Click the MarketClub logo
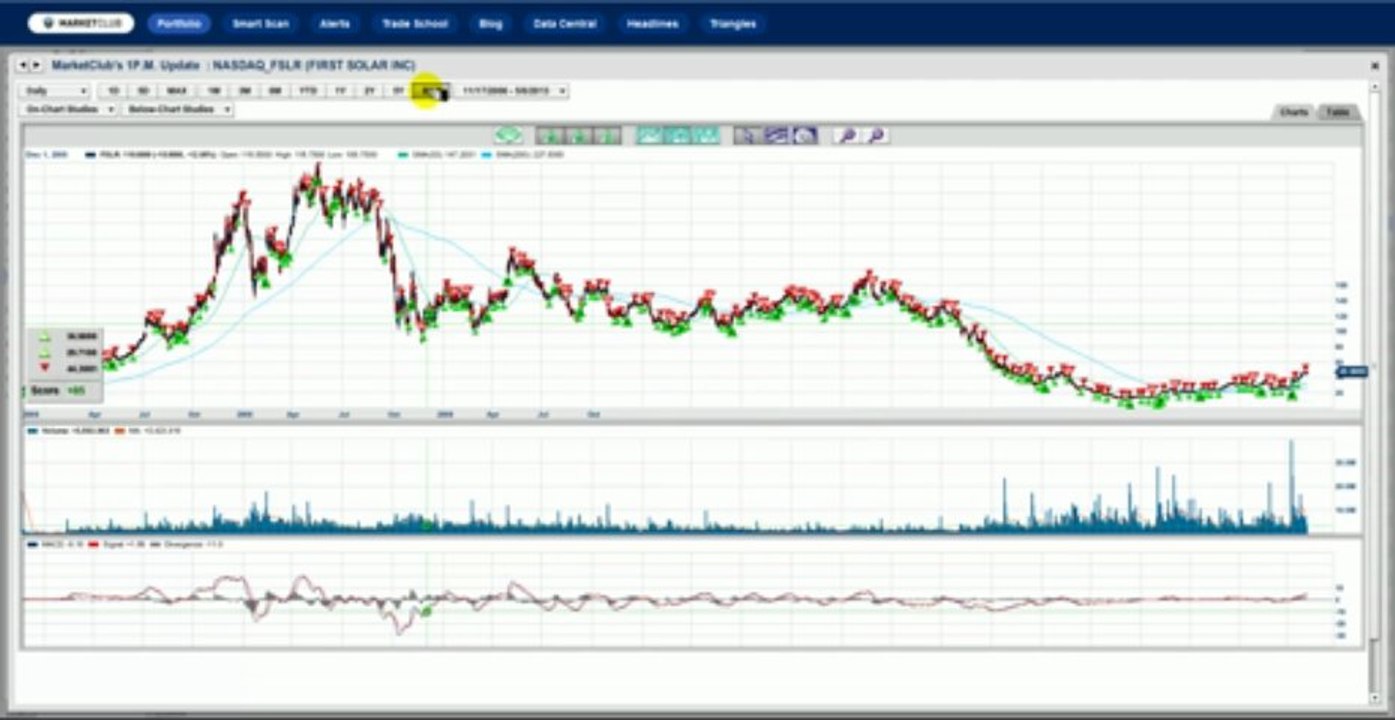The height and width of the screenshot is (720, 1395). pyautogui.click(x=81, y=23)
